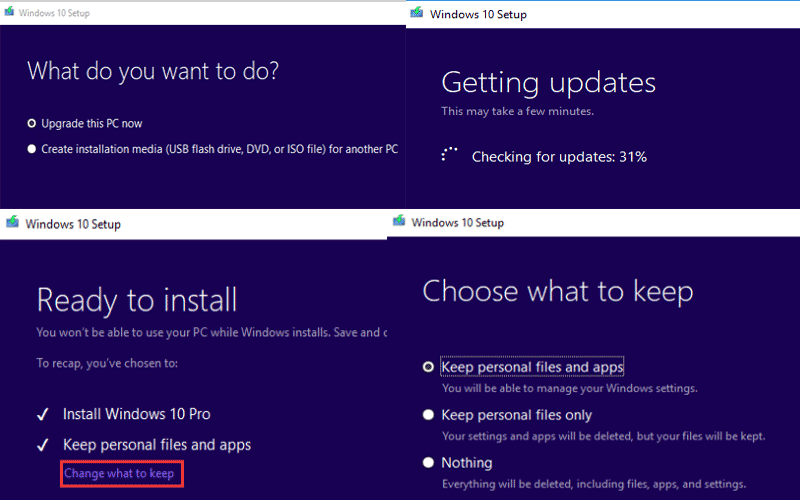Click setup icon in 'Getting updates' window title bar
The height and width of the screenshot is (500, 800).
coord(416,12)
